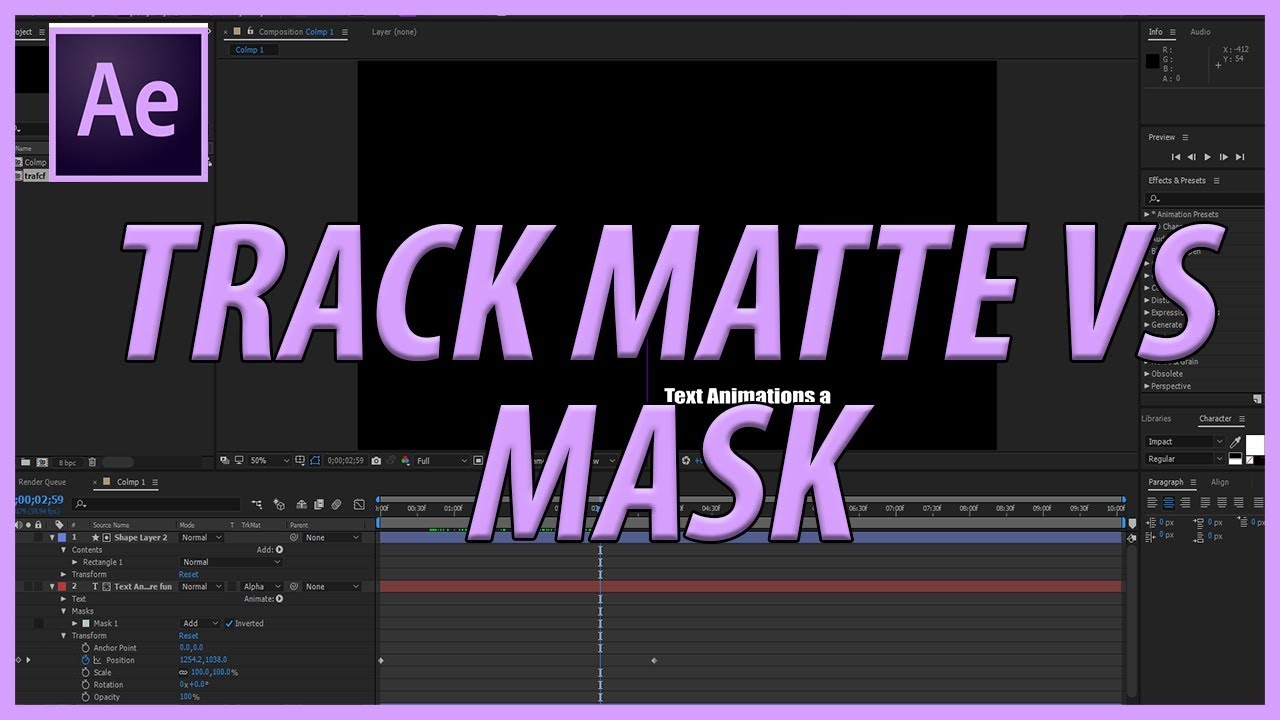The width and height of the screenshot is (1280, 720).
Task: Click the motion blur toggle in timeline toolbar
Action: point(336,504)
